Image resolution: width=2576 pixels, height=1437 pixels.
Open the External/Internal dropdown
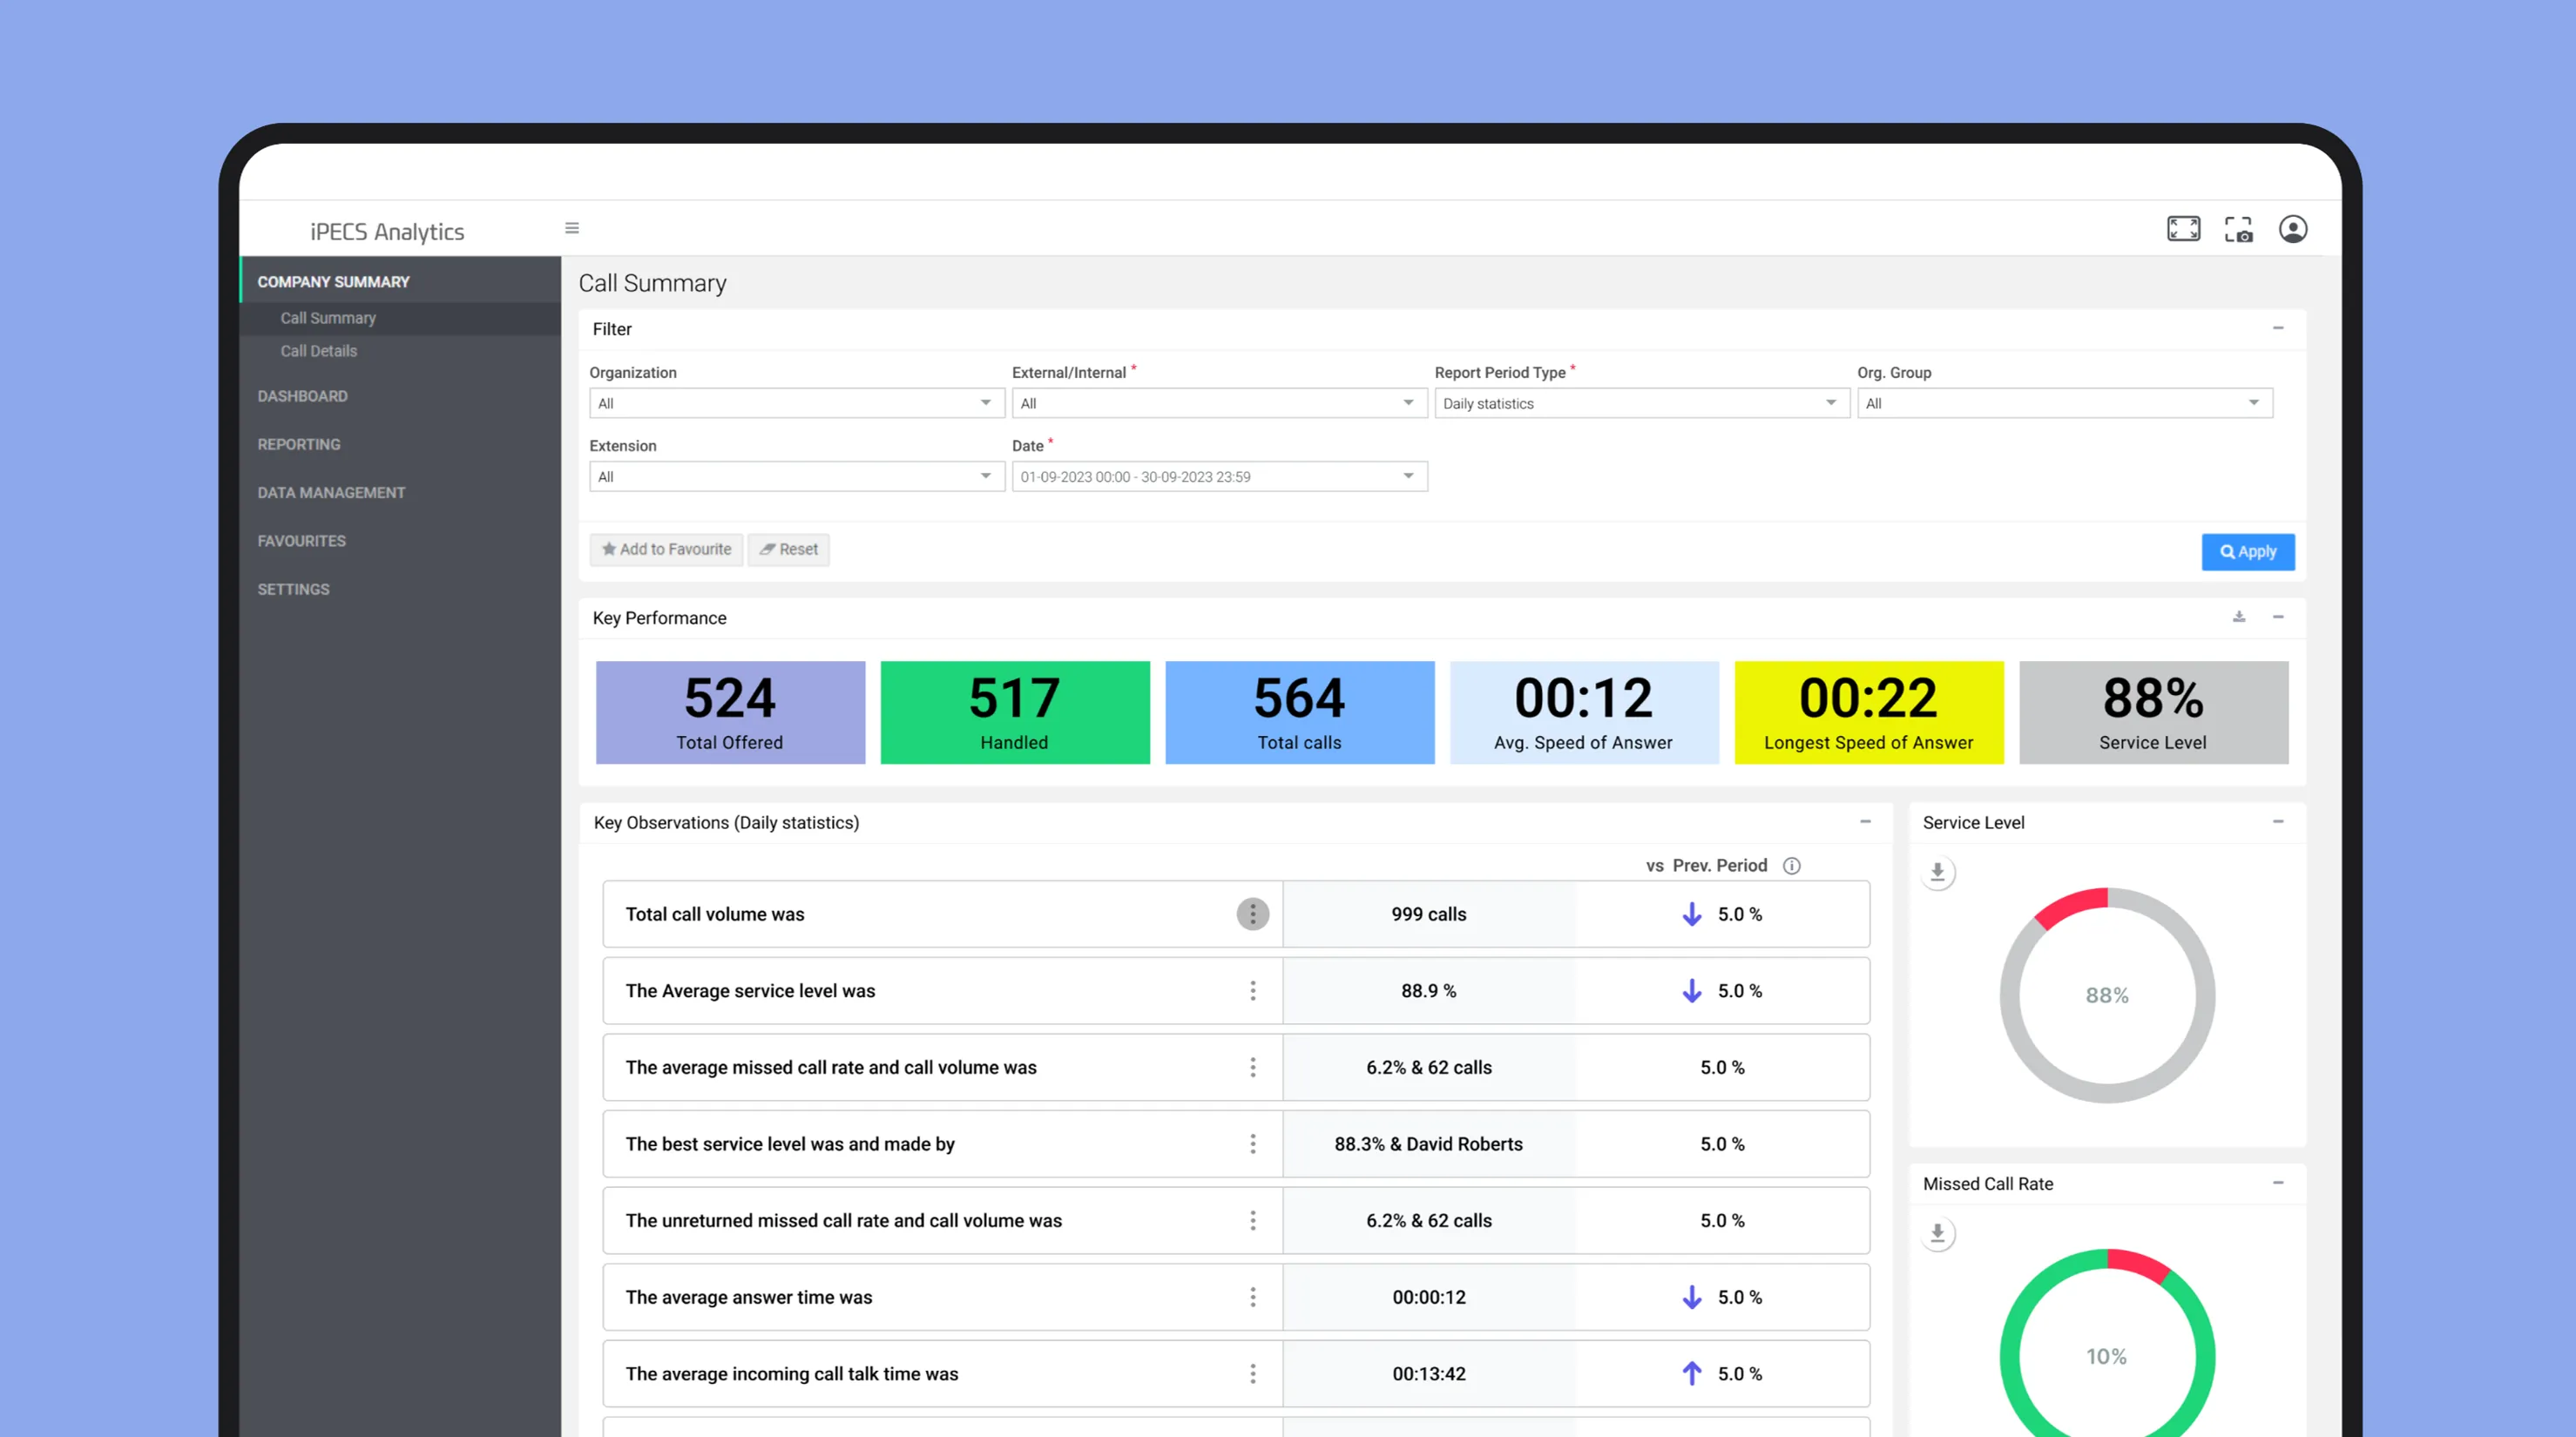tap(1219, 403)
